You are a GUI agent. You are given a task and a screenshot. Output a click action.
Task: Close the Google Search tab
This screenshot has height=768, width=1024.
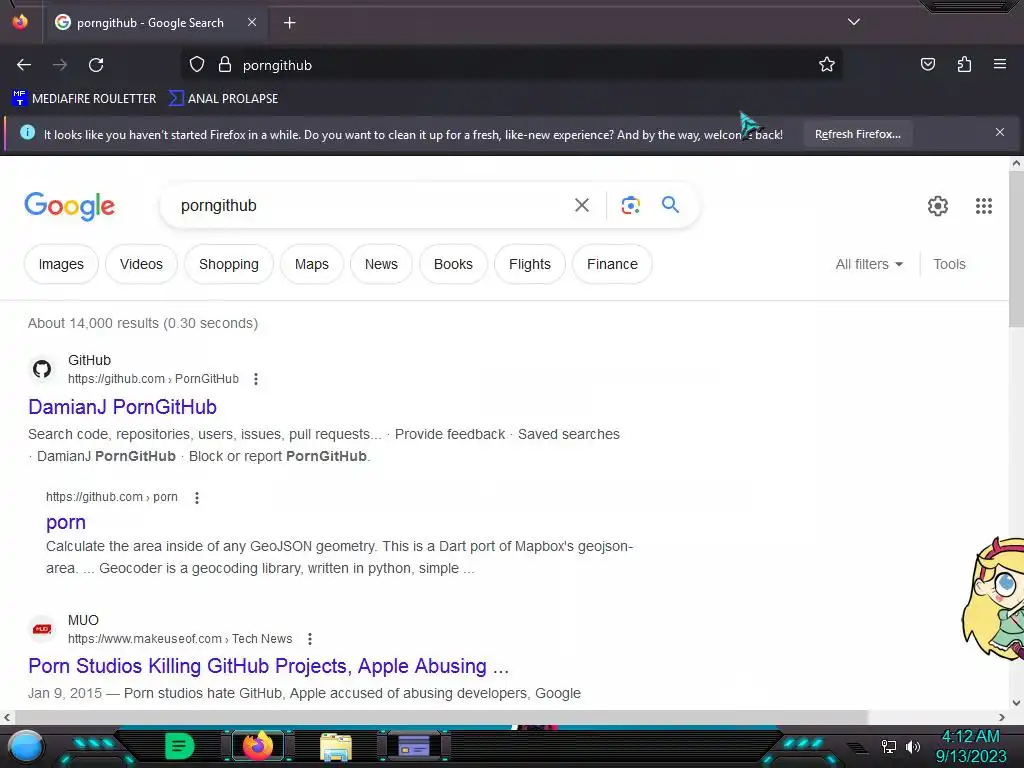252,22
